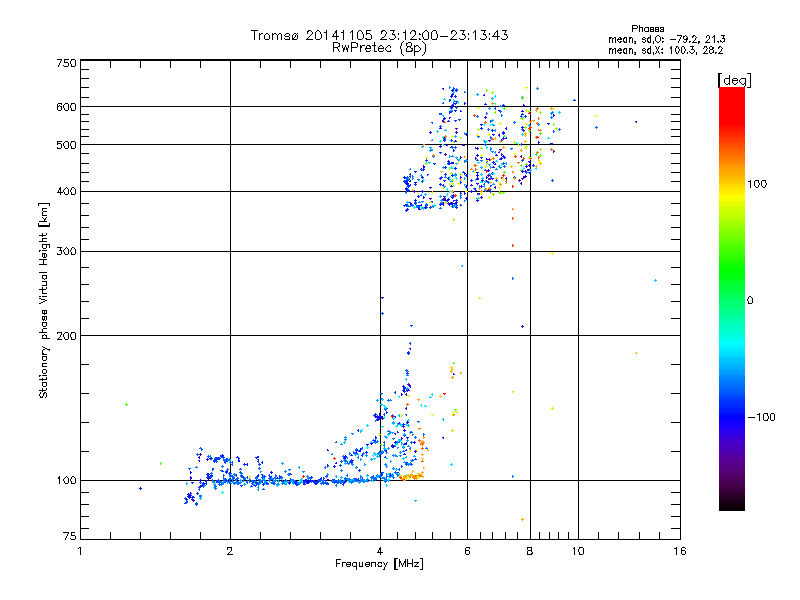The width and height of the screenshot is (800, 600).
Task: Click the colorbar tick label '-100'
Action: point(761,417)
